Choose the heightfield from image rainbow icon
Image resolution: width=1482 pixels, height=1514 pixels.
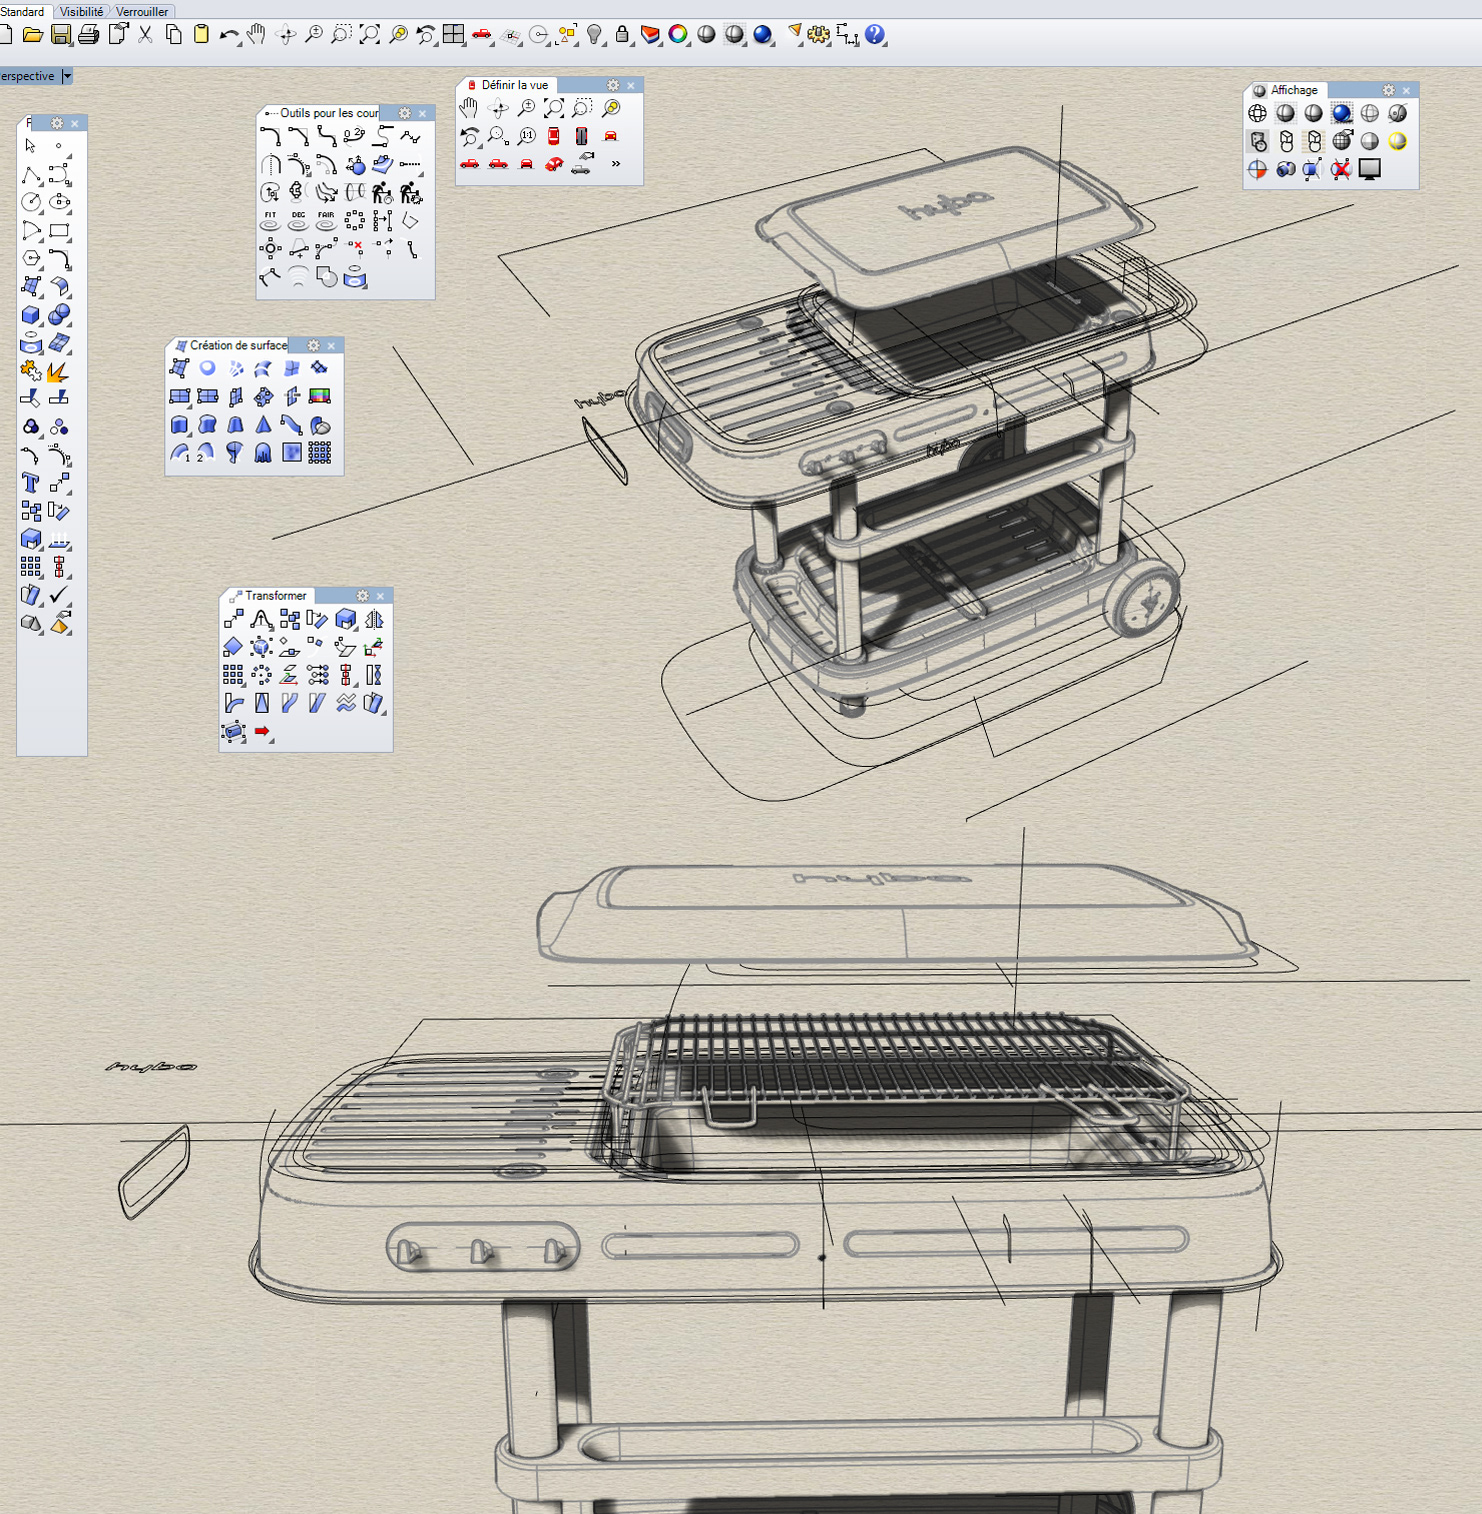point(320,397)
